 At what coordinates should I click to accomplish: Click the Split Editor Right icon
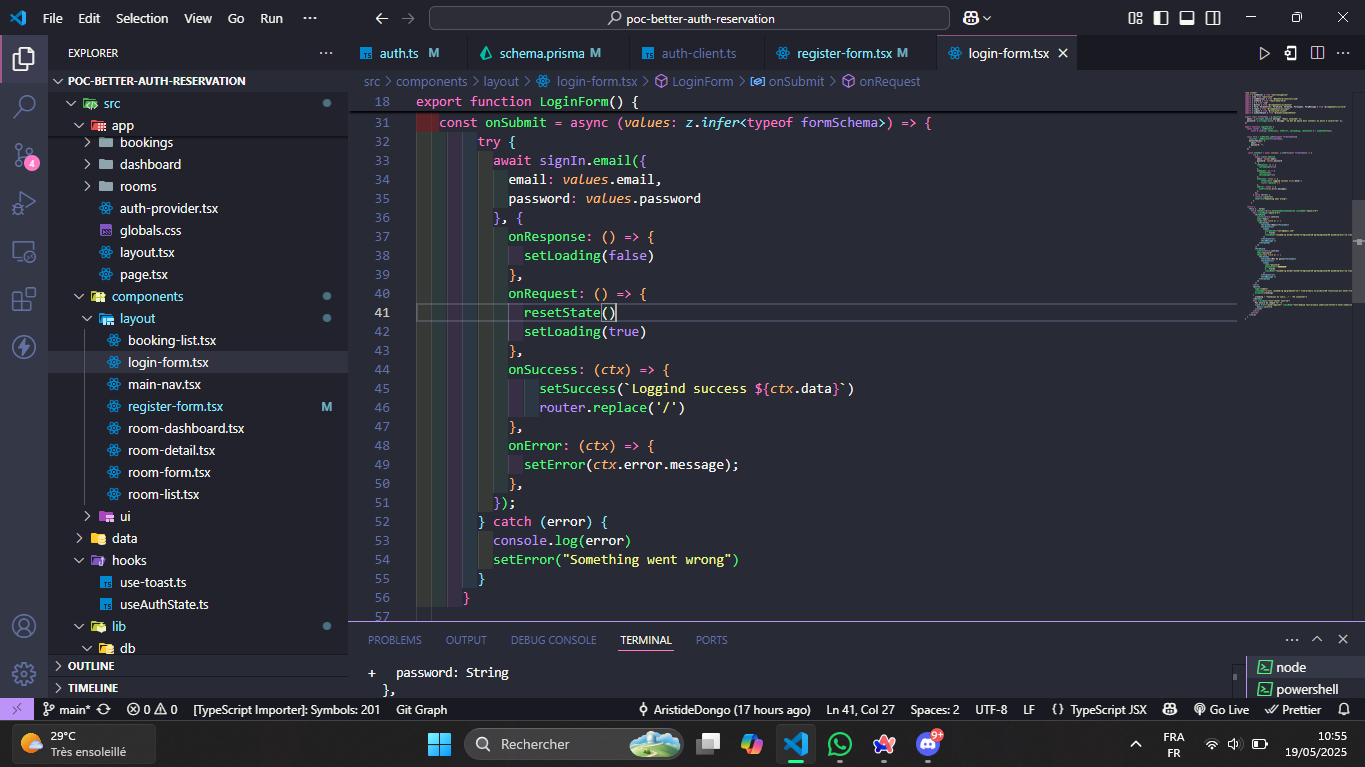pyautogui.click(x=1317, y=53)
